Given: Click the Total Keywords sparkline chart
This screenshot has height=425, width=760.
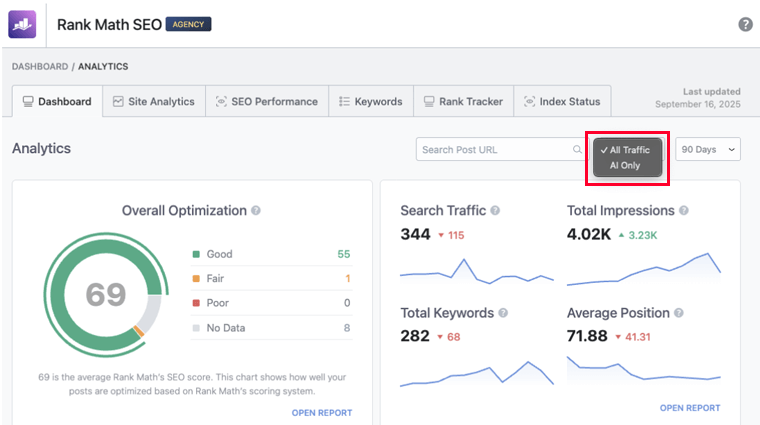Looking at the screenshot, I should pyautogui.click(x=476, y=374).
